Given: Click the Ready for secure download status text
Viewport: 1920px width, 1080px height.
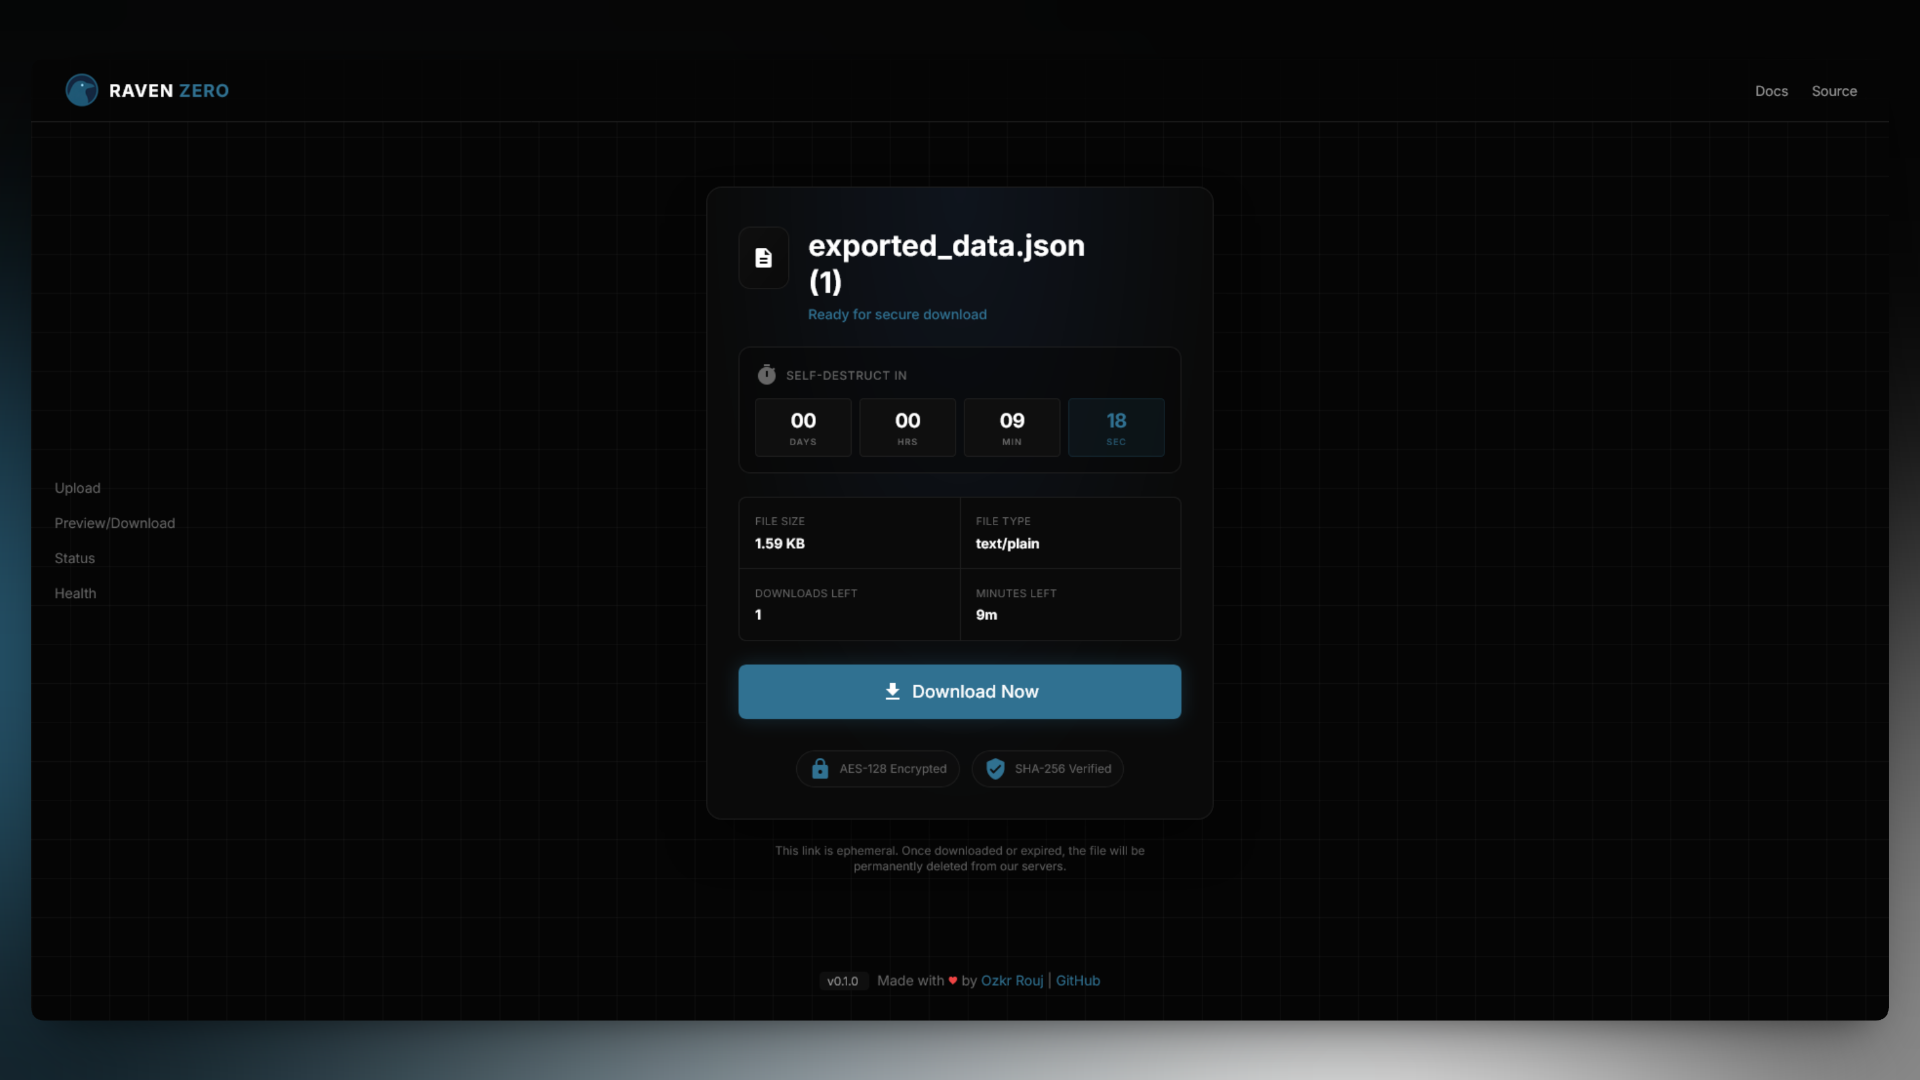Looking at the screenshot, I should (x=897, y=314).
